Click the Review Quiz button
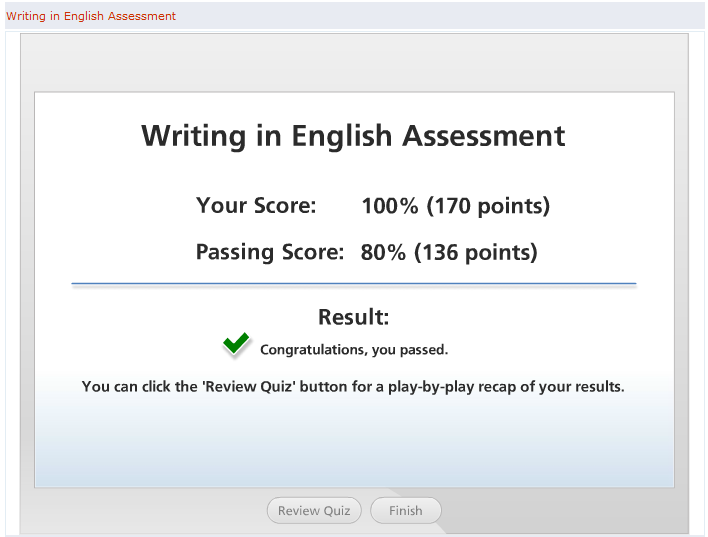Viewport: 708px width, 537px height. [x=314, y=510]
